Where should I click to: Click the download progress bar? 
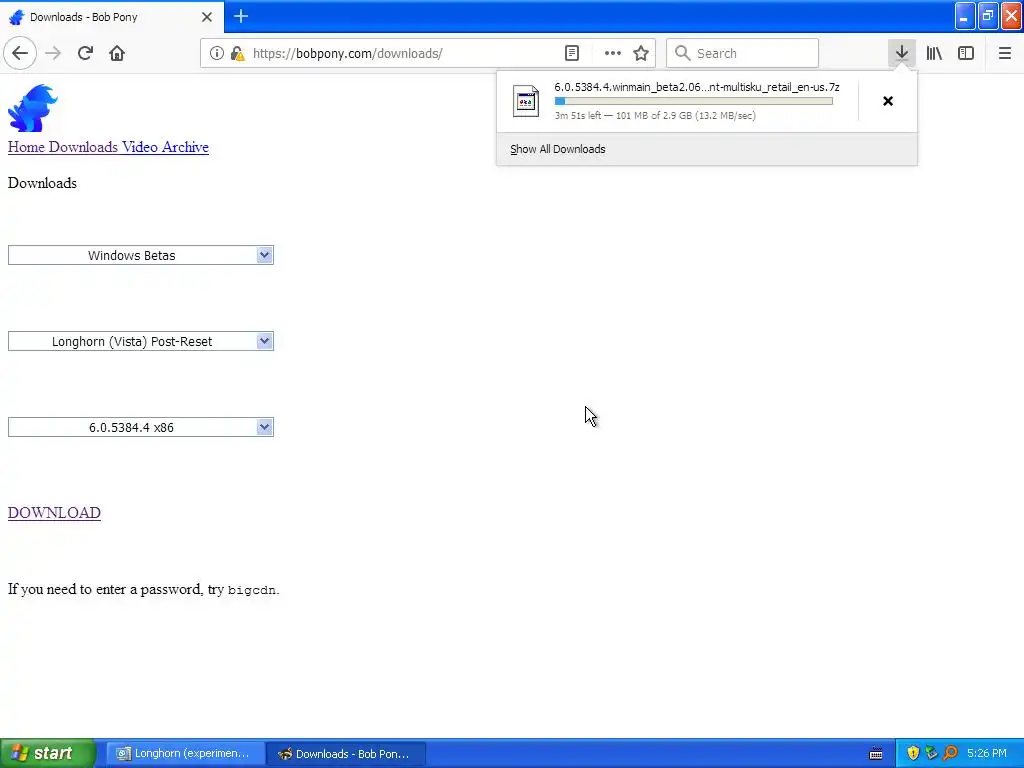[694, 101]
